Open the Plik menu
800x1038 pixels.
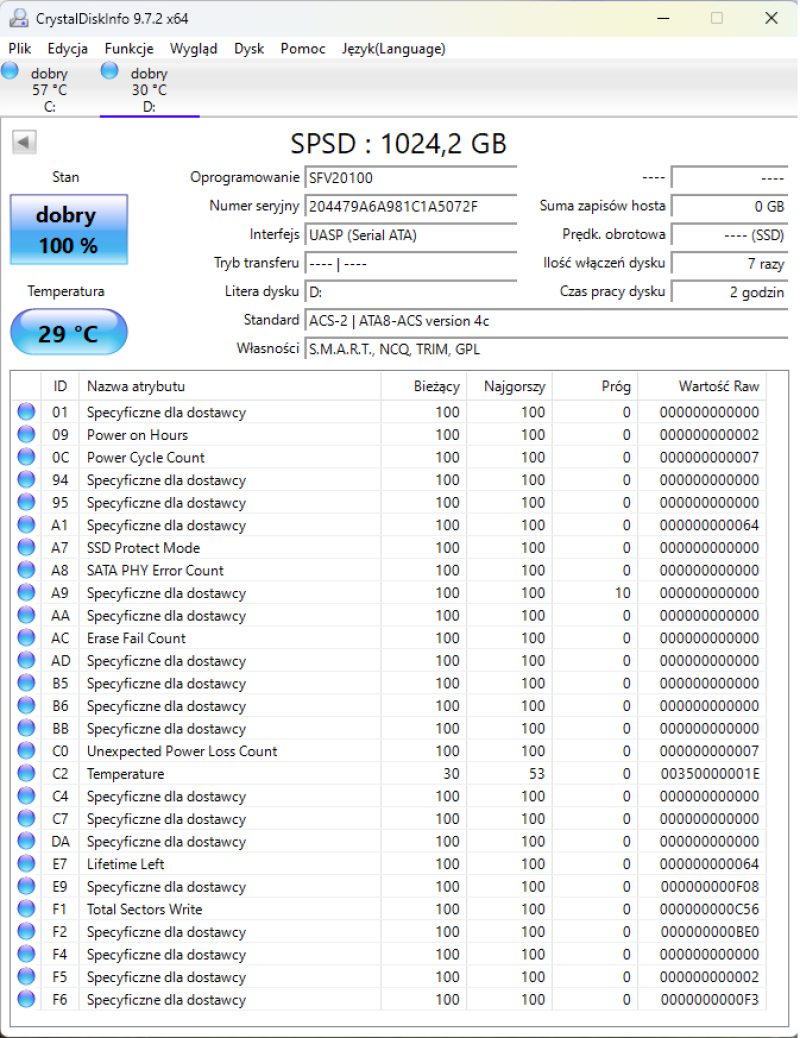coord(20,48)
